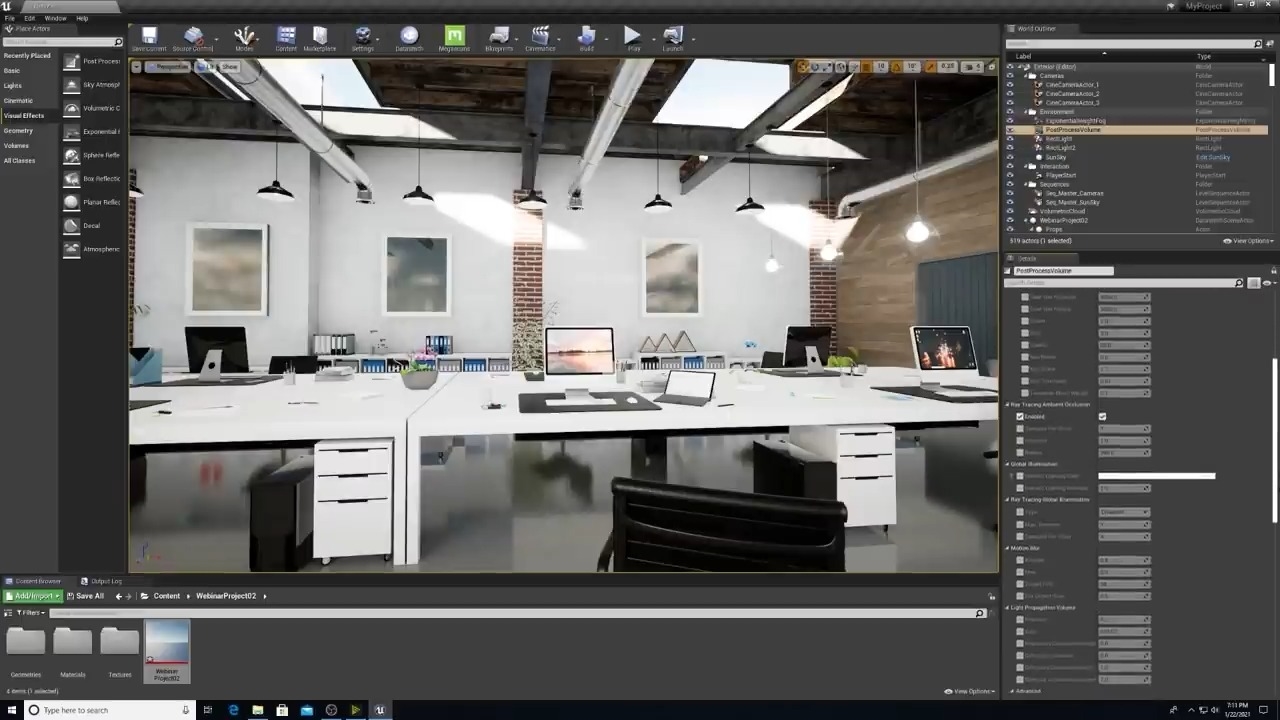
Task: Click the Build toolbar icon
Action: (587, 38)
